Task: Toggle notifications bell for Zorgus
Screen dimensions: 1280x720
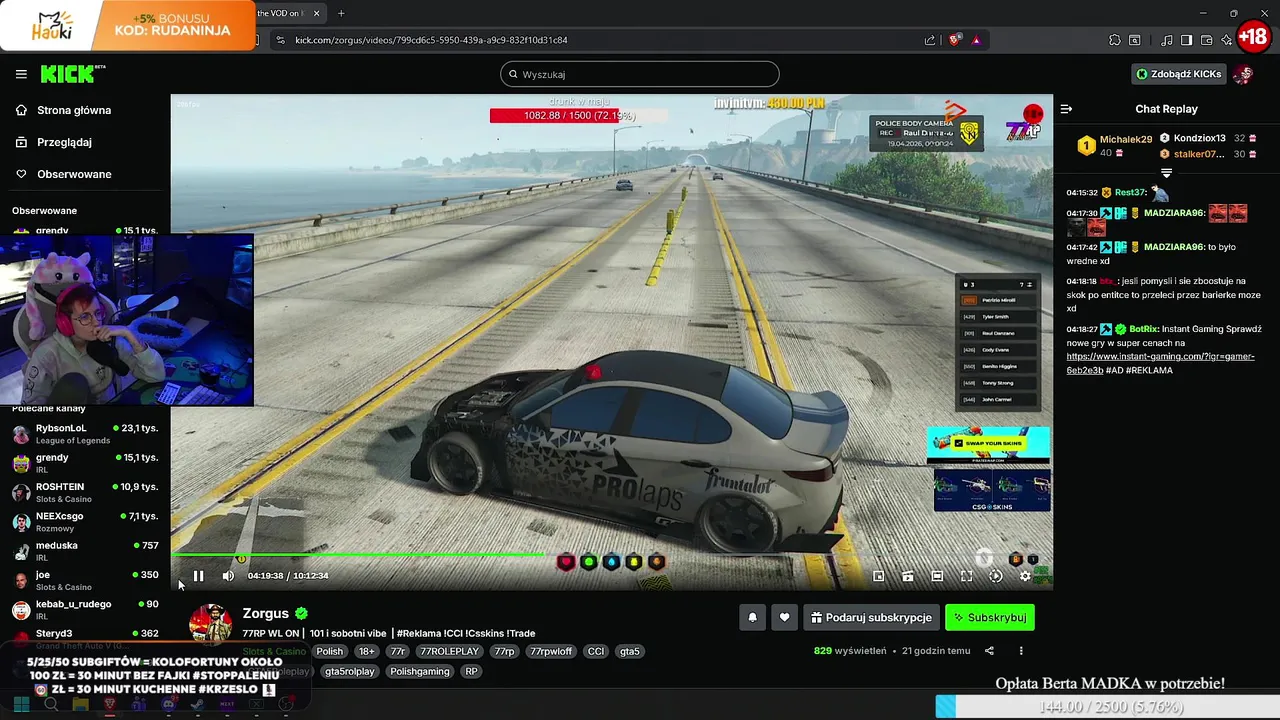Action: [x=753, y=618]
